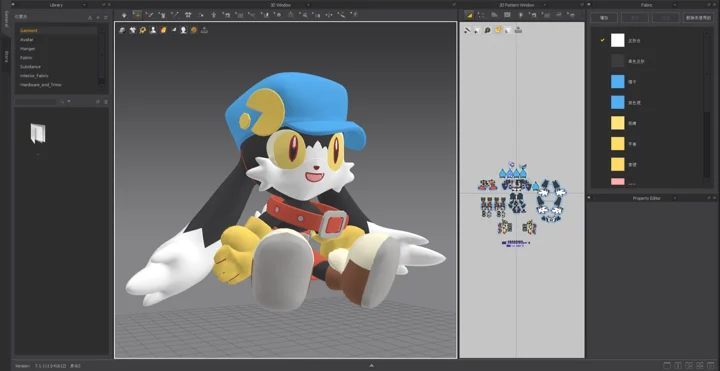Select the first yellow fabric swatch
This screenshot has width=720, height=371.
click(x=618, y=123)
